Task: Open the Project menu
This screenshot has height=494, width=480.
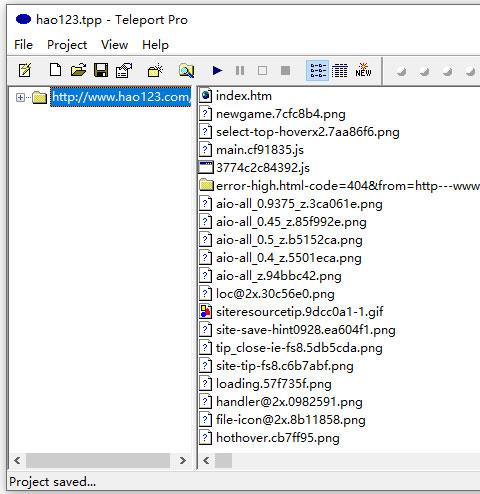Action: 67,45
